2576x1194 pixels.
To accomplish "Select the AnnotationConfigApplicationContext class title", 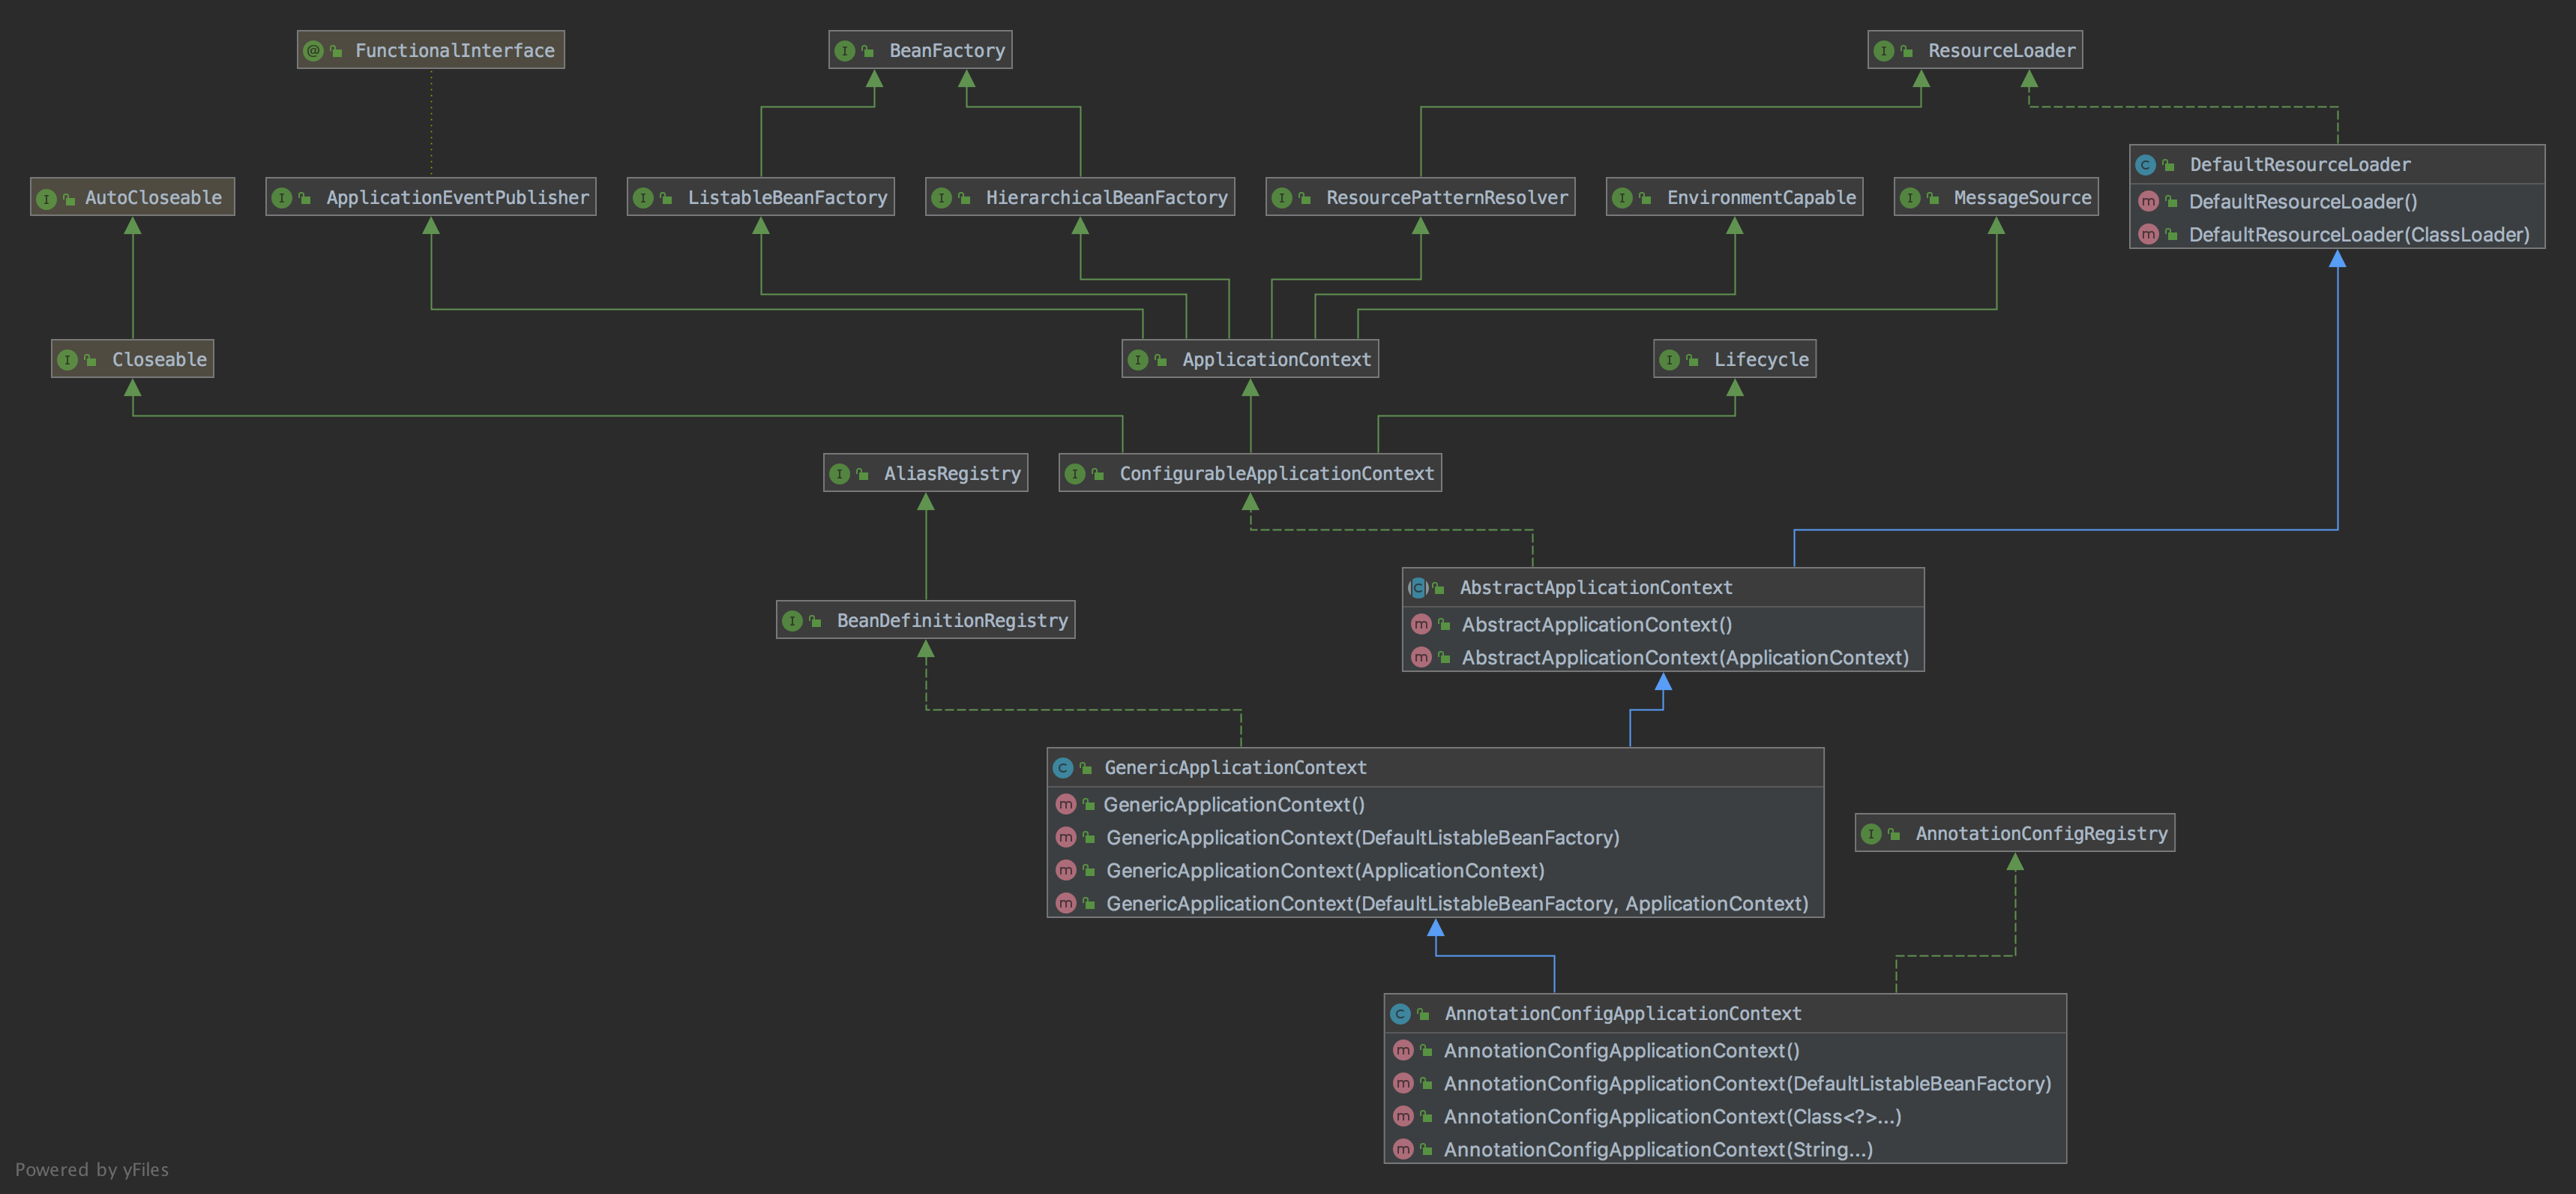I will (1623, 1014).
